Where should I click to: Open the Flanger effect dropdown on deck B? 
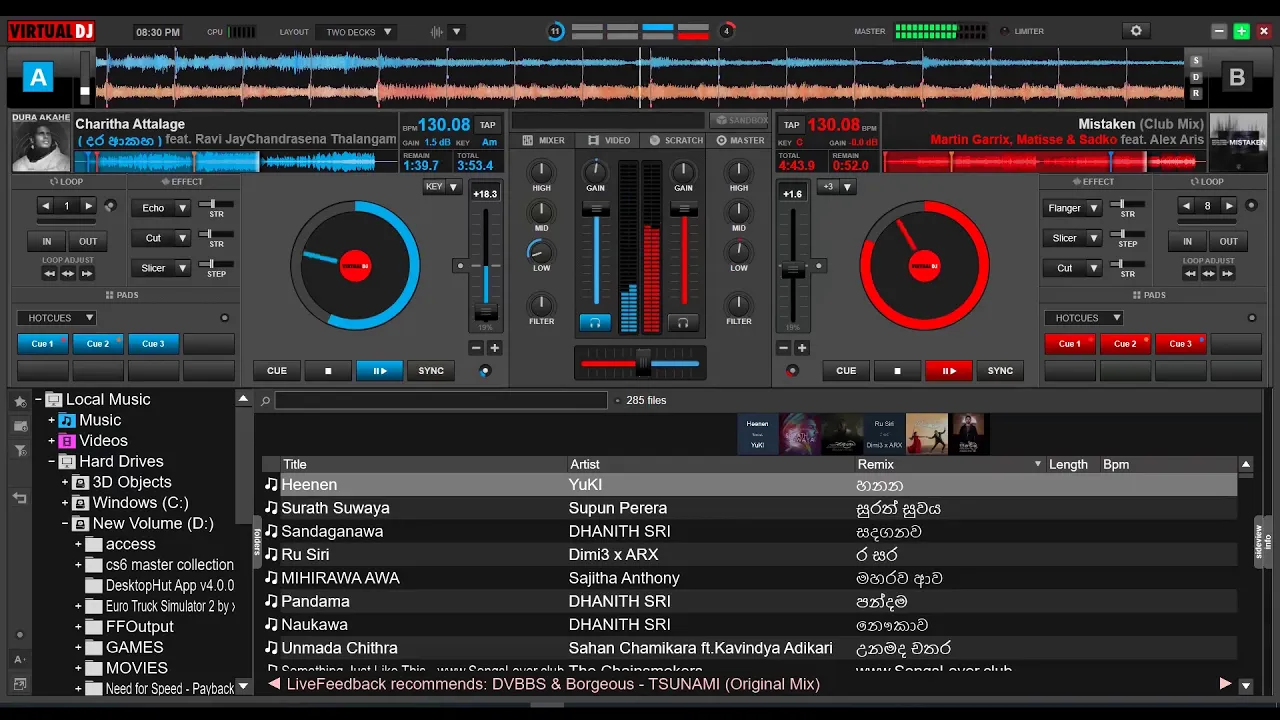click(1094, 208)
